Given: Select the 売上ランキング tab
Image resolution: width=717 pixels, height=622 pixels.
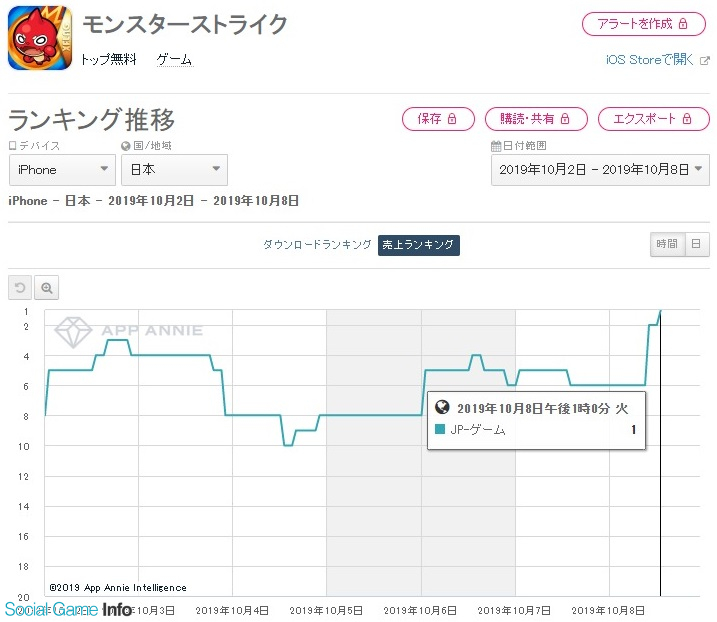Looking at the screenshot, I should pyautogui.click(x=418, y=245).
